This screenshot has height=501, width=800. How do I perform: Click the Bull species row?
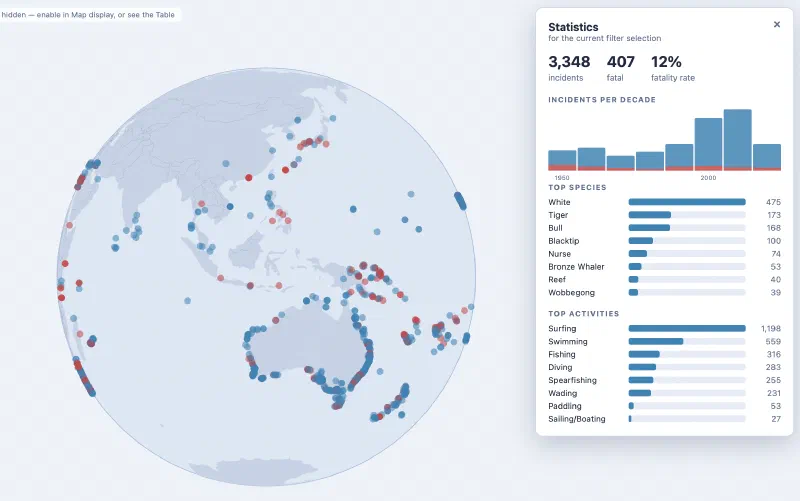tap(664, 228)
